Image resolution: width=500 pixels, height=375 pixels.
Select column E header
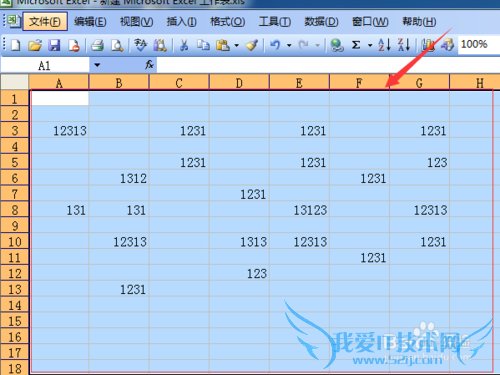pyautogui.click(x=299, y=82)
